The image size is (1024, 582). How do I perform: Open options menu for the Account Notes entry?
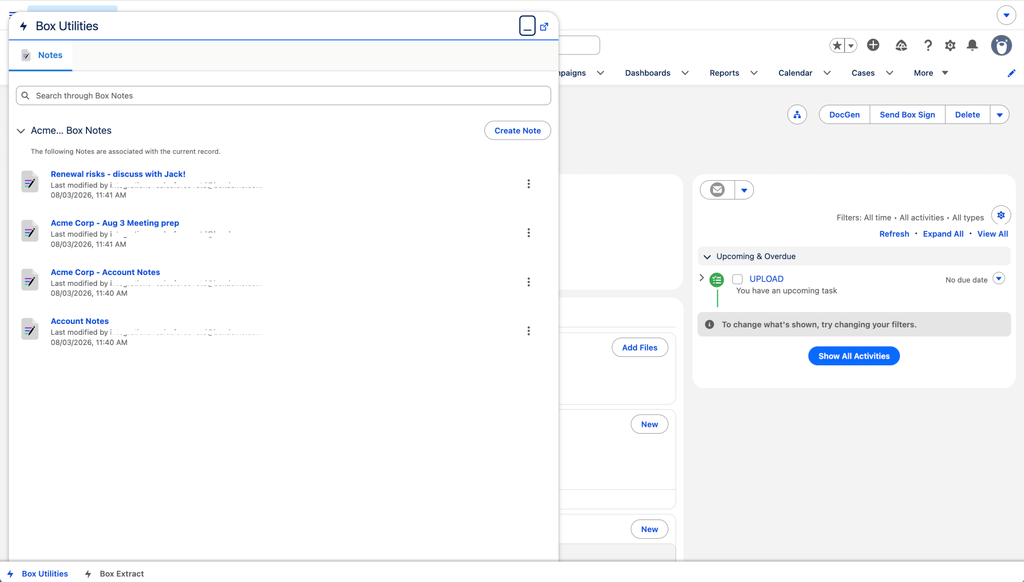click(x=528, y=331)
